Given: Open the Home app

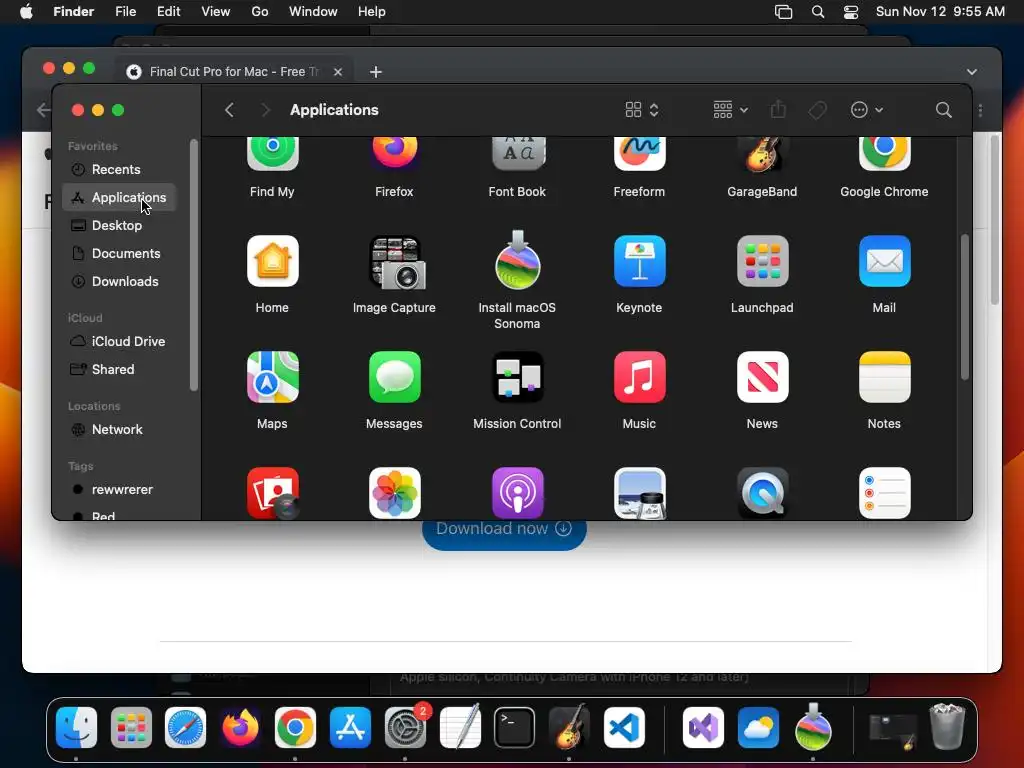Looking at the screenshot, I should [x=272, y=261].
